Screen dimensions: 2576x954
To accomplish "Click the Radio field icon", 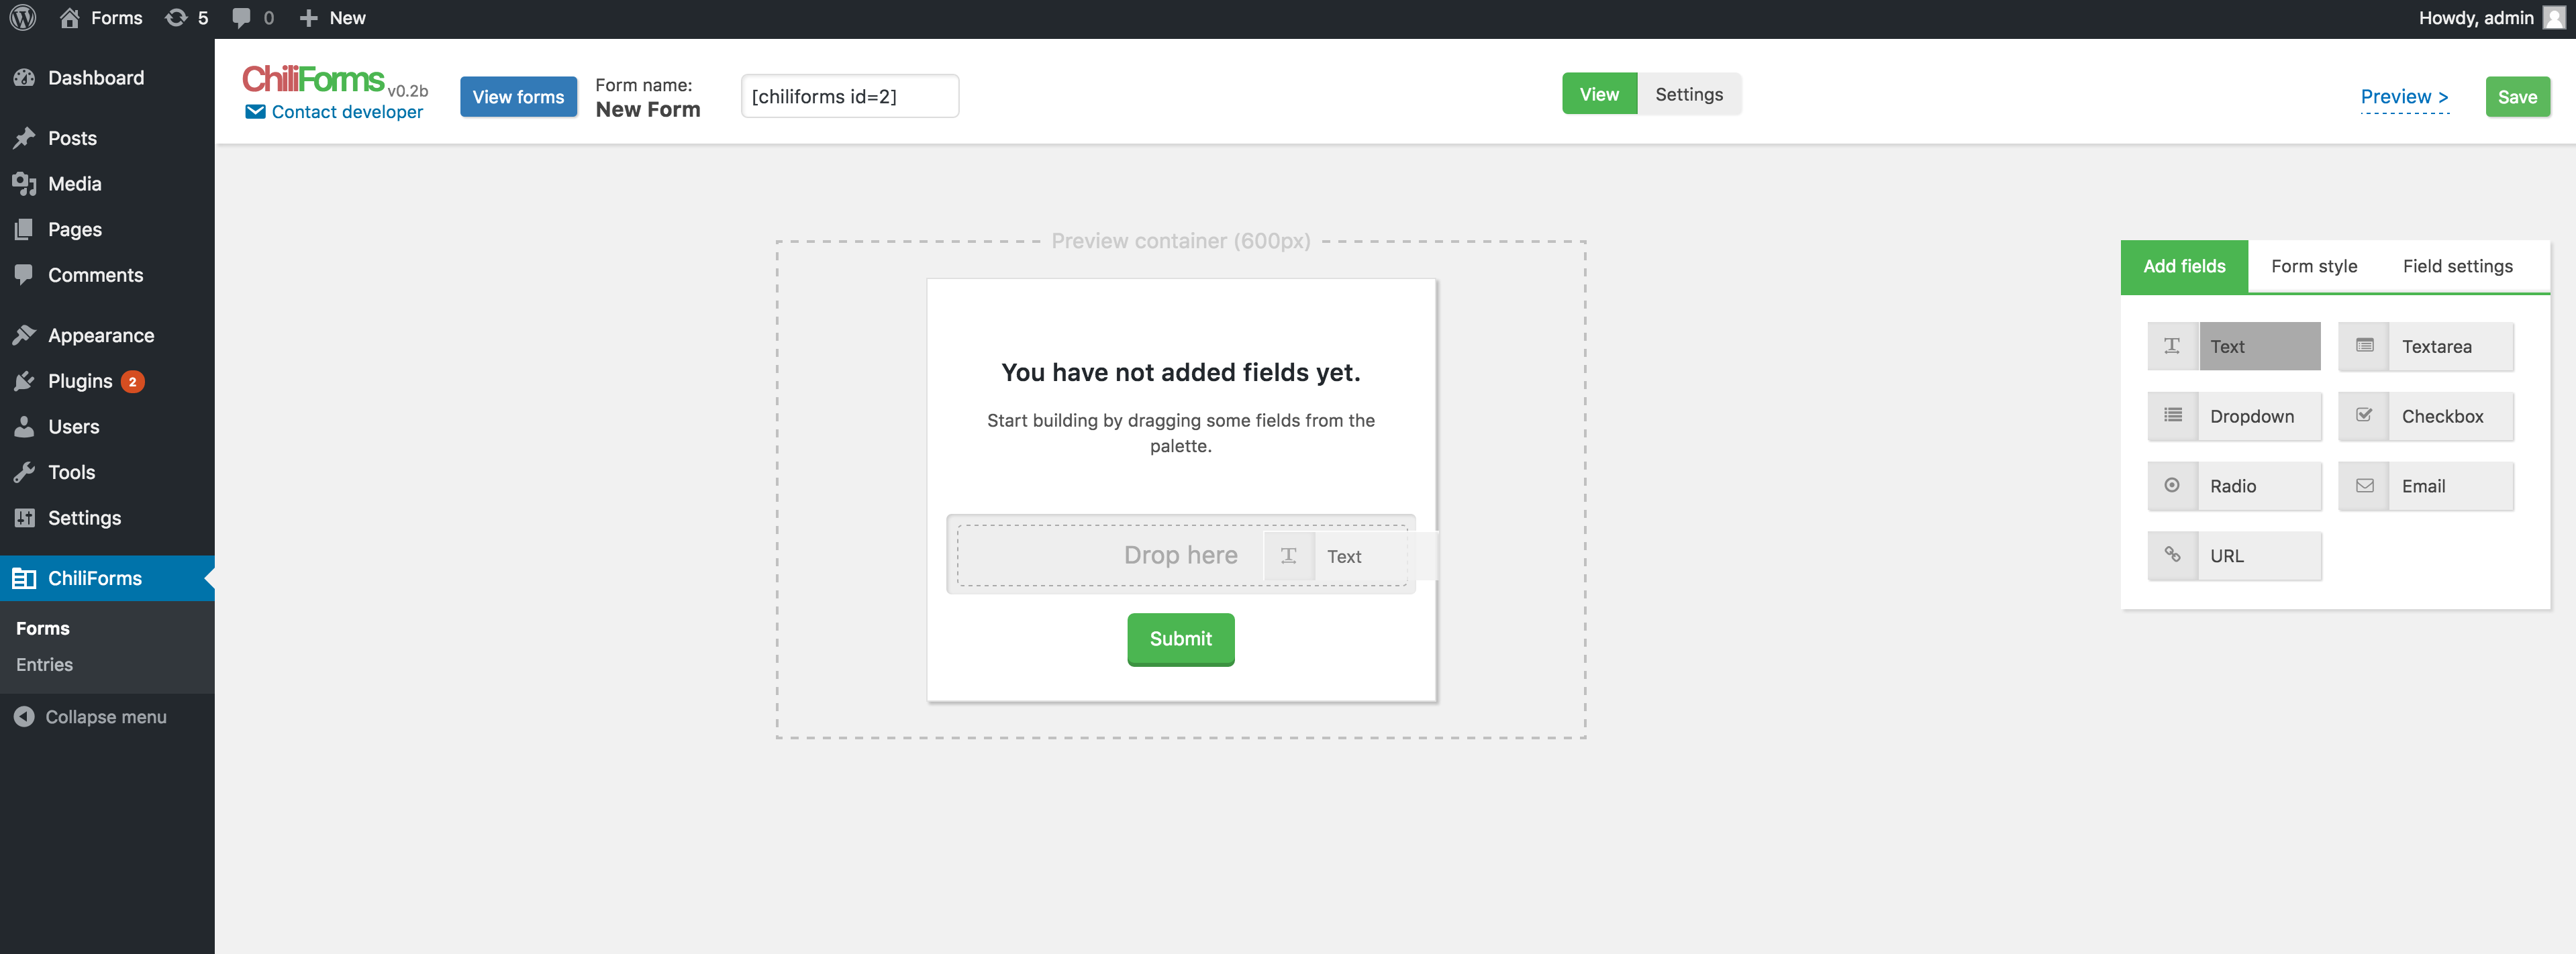I will click(2172, 486).
